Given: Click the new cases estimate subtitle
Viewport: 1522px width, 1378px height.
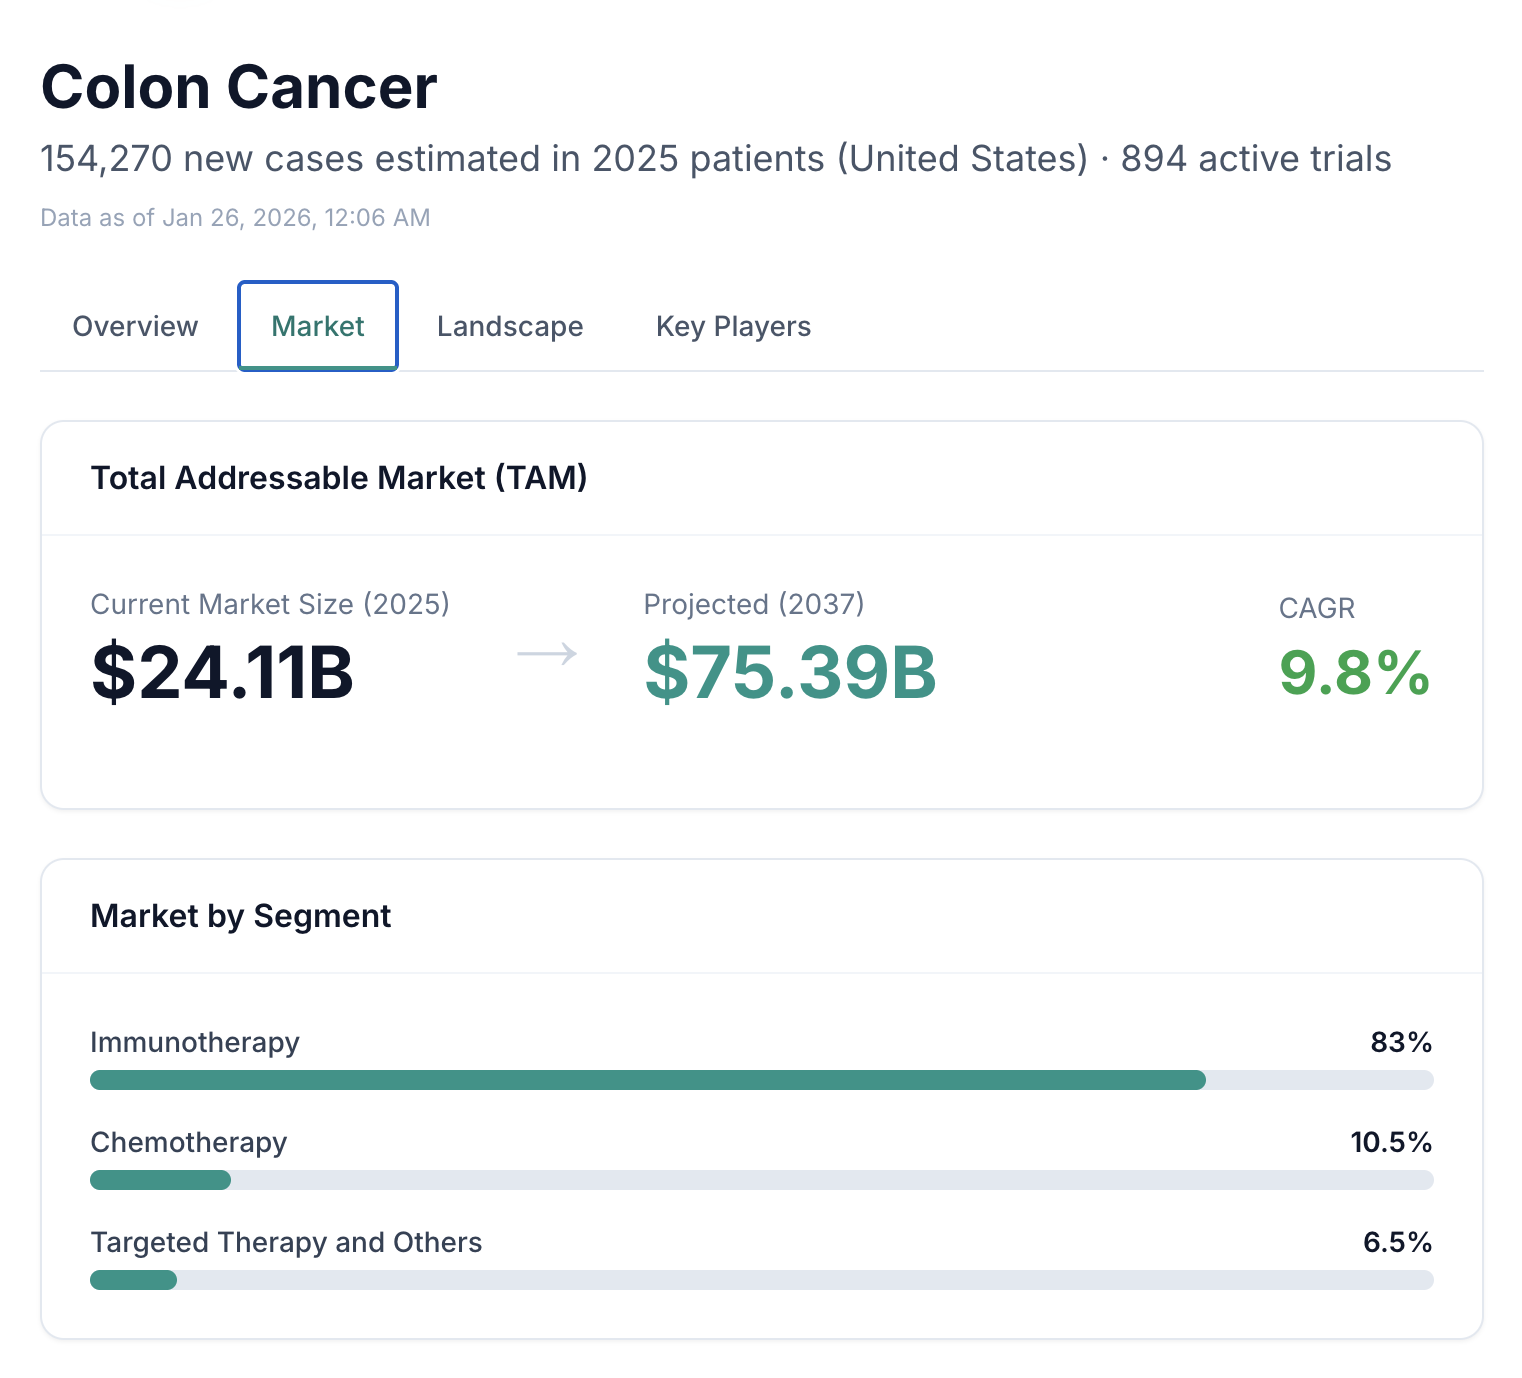Looking at the screenshot, I should point(715,158).
